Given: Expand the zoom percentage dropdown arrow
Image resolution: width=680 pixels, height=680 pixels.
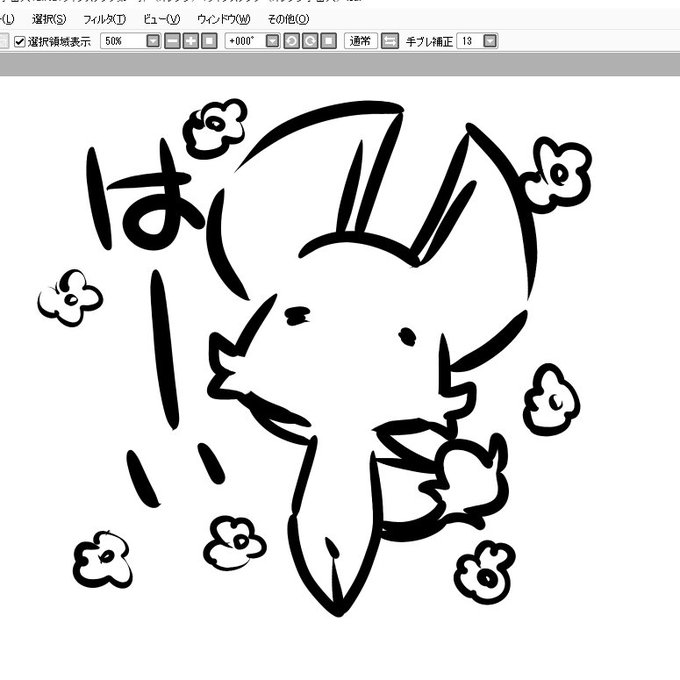Looking at the screenshot, I should coord(153,41).
